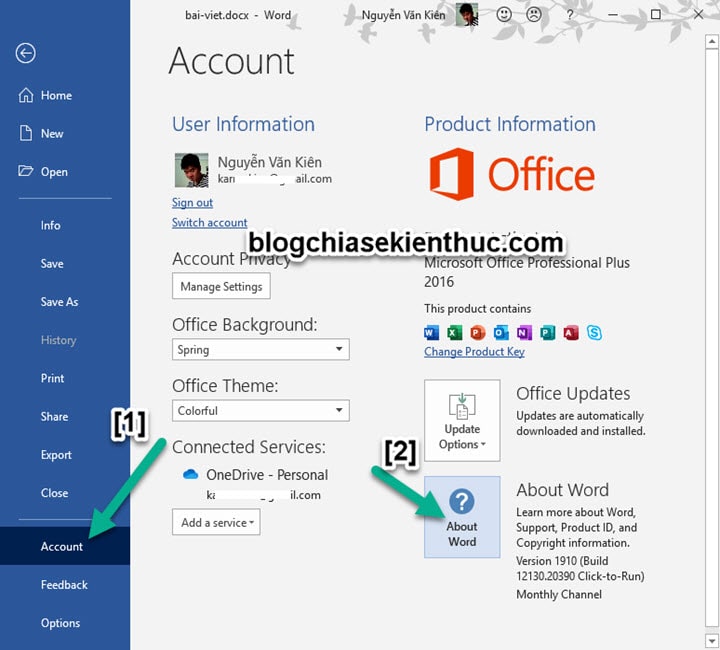Screen dimensions: 720x650
Task: Click the Office logo
Action: click(512, 174)
